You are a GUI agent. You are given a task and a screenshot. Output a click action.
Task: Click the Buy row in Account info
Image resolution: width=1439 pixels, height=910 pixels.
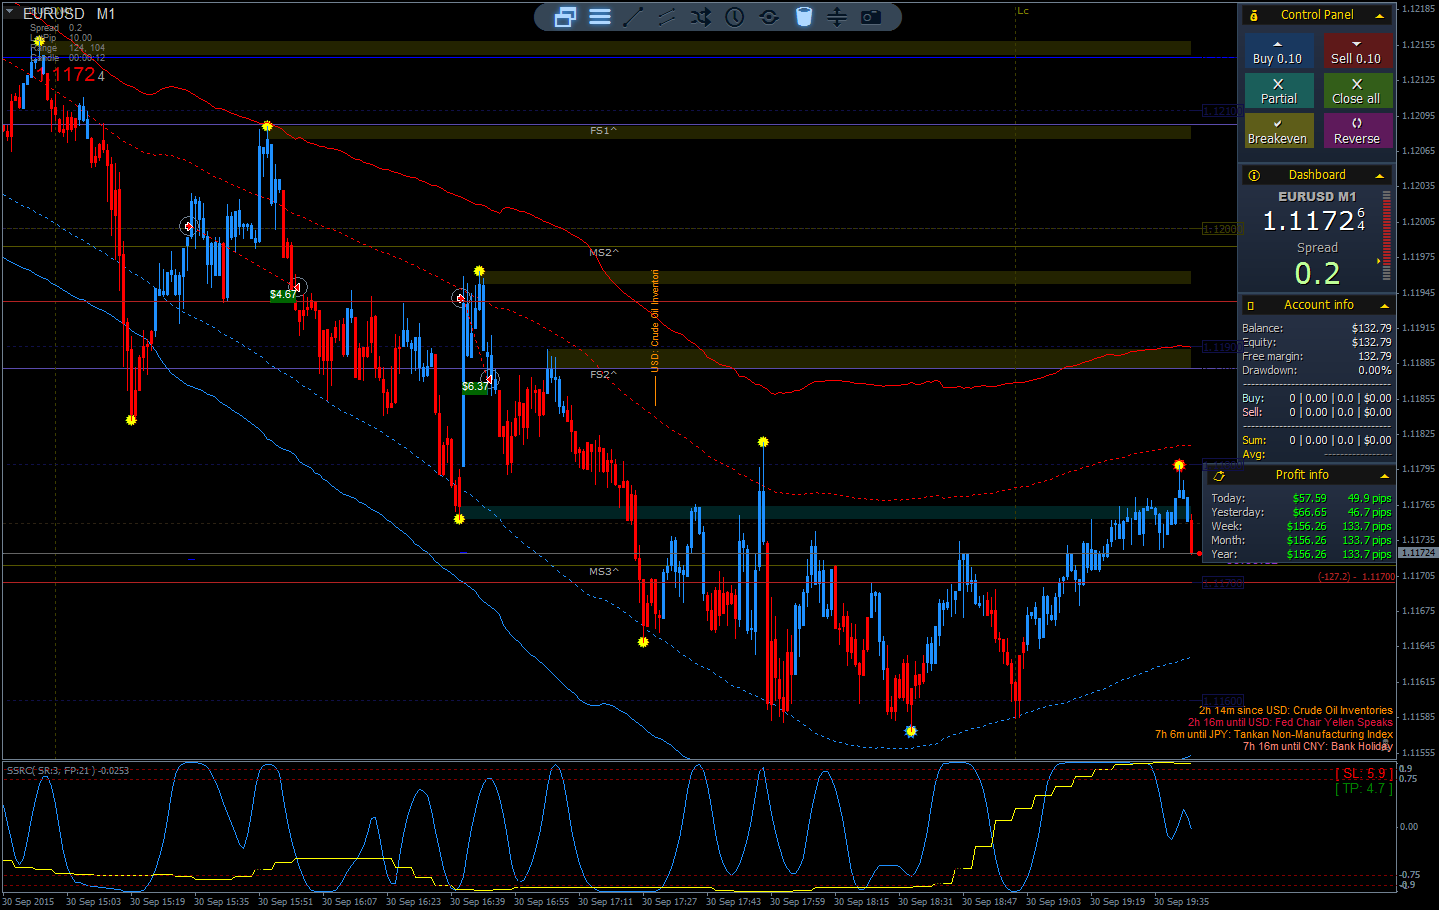point(1316,398)
